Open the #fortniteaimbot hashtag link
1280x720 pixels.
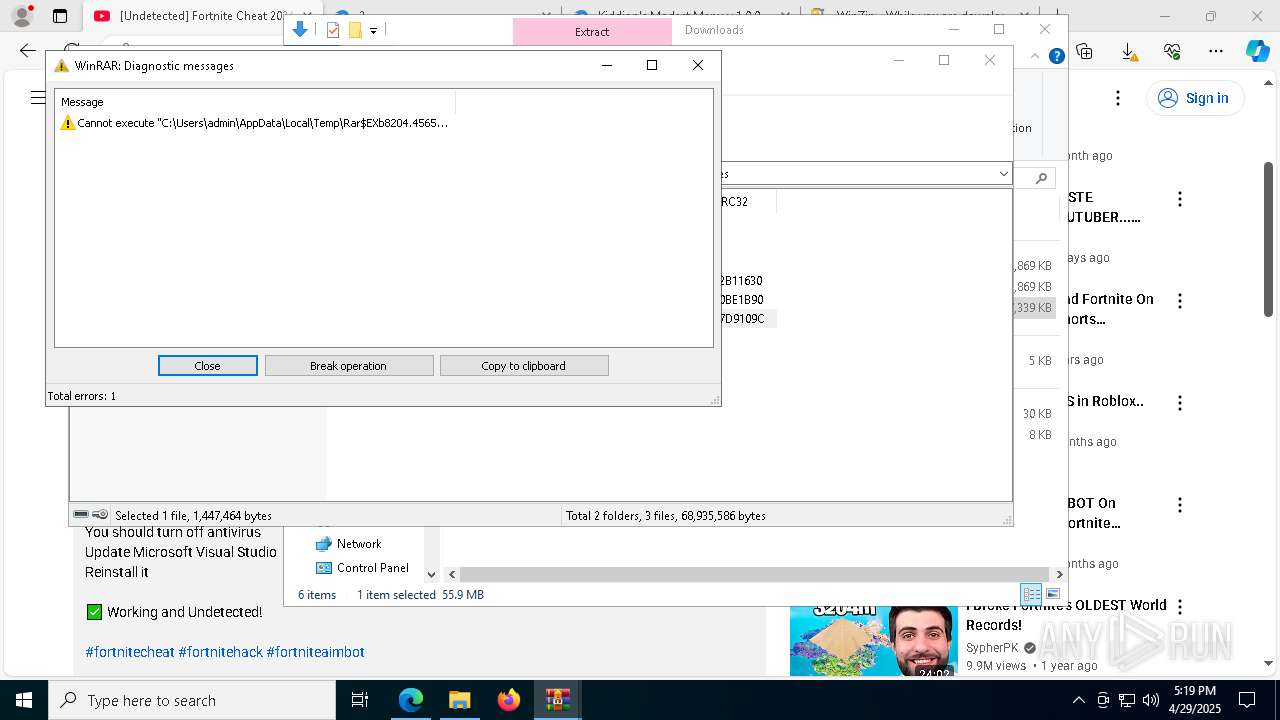click(315, 652)
